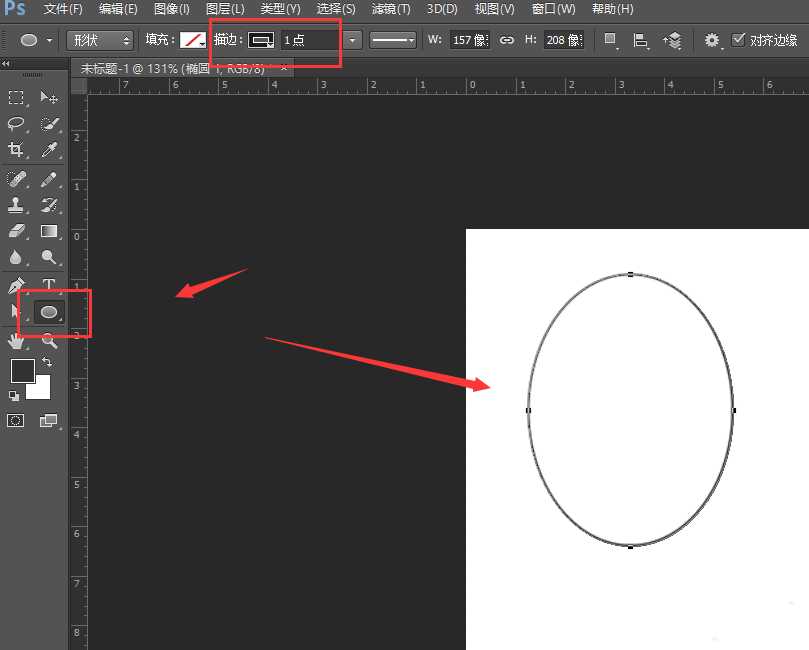Click the shape width W input field
The width and height of the screenshot is (809, 650).
(x=470, y=40)
